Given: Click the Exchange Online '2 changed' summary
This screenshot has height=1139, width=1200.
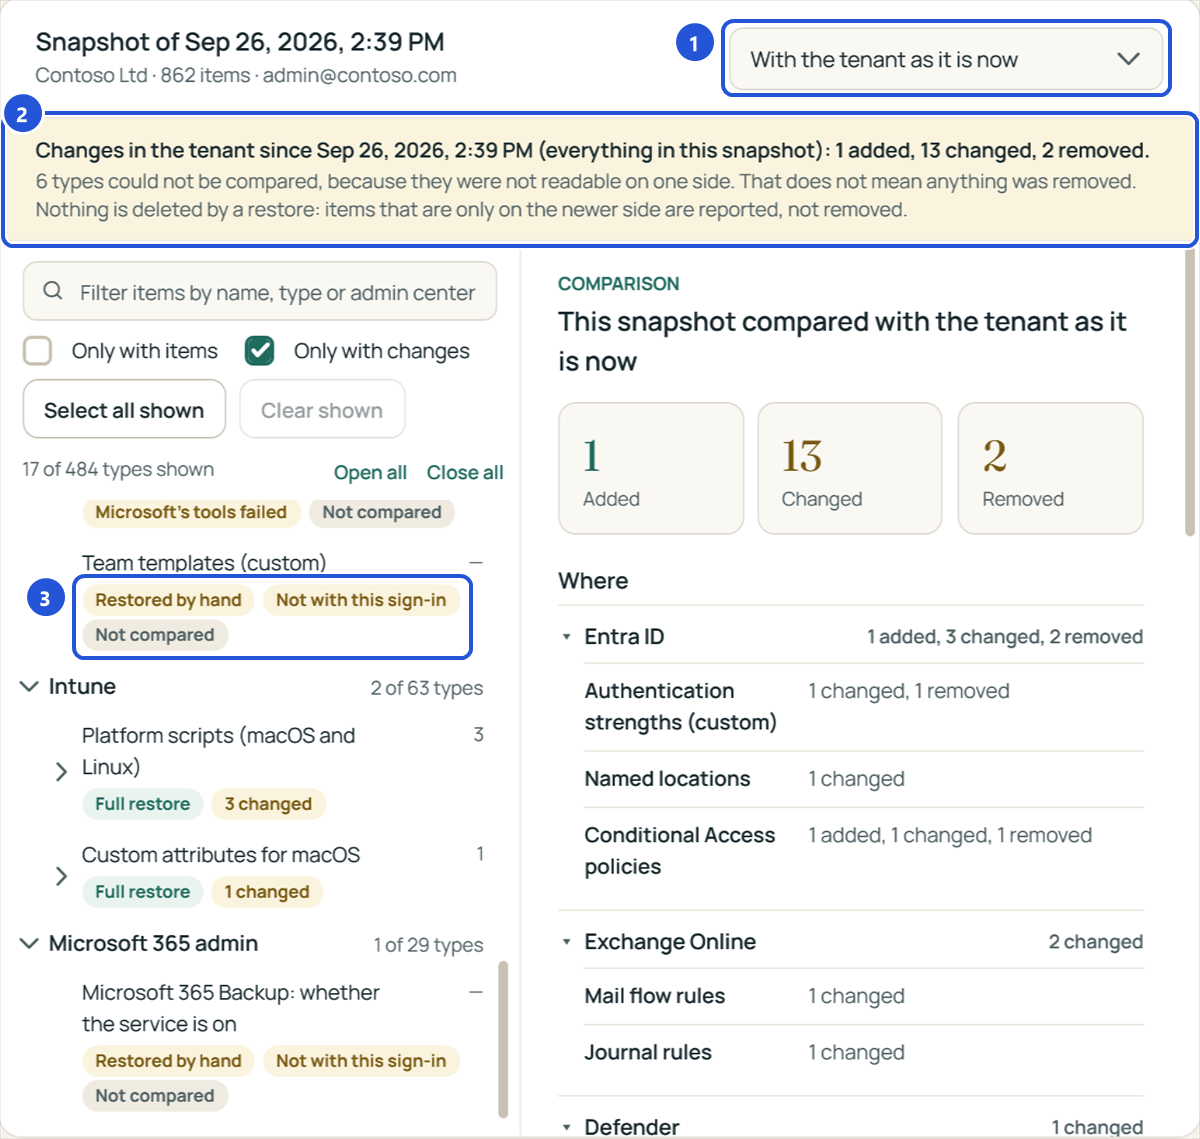Looking at the screenshot, I should pyautogui.click(x=1096, y=942).
